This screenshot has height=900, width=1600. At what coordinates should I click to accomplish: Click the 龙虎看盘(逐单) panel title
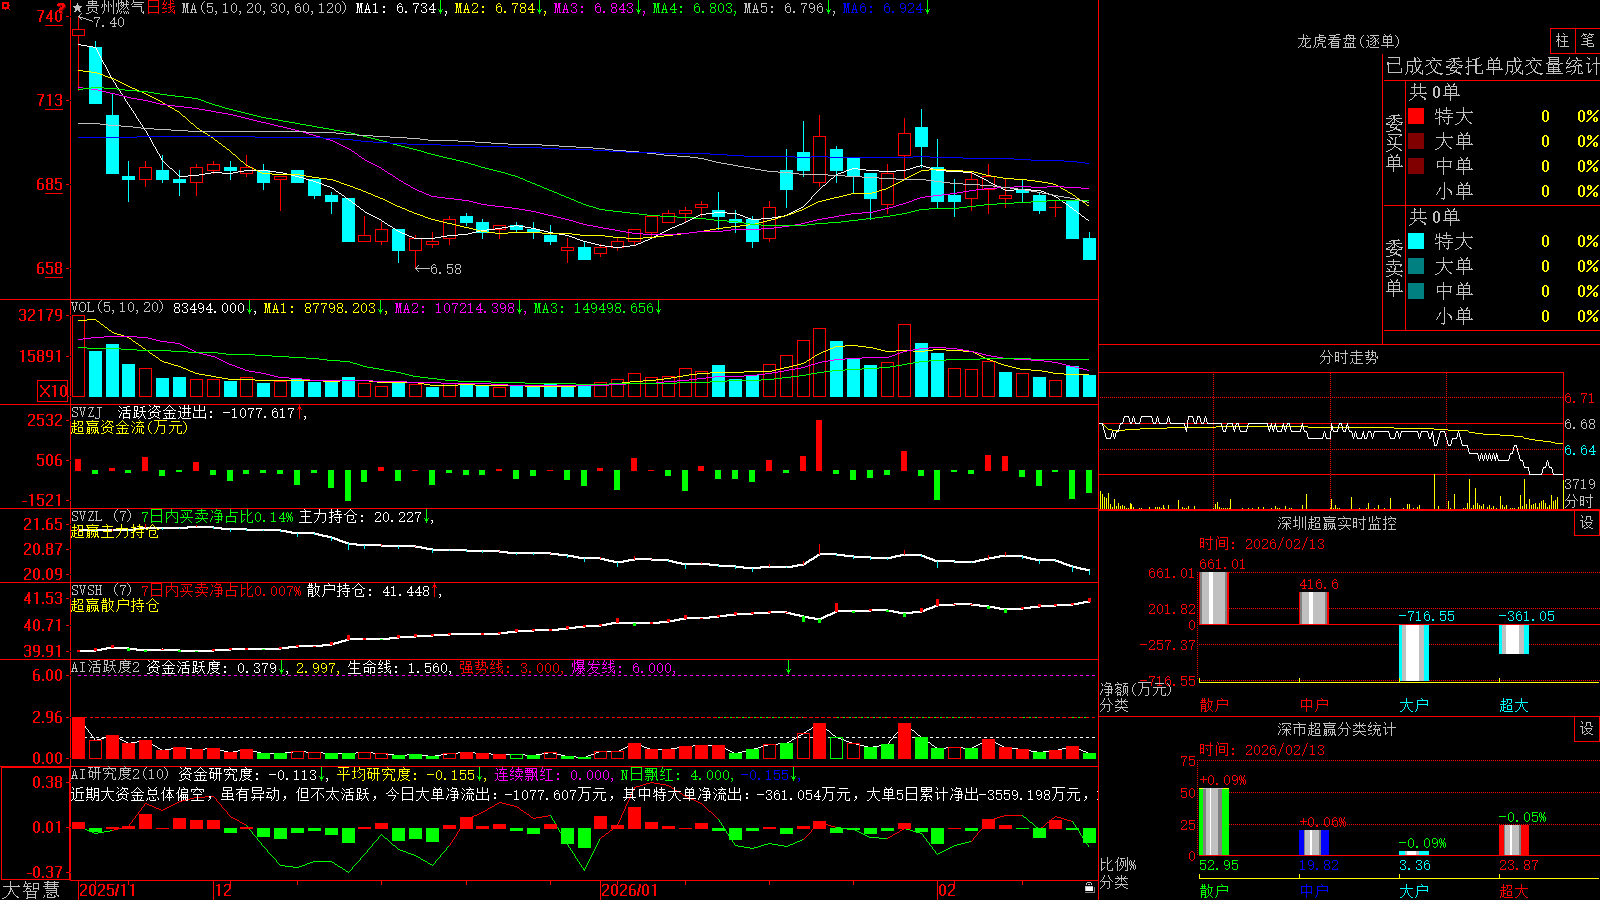point(1348,41)
